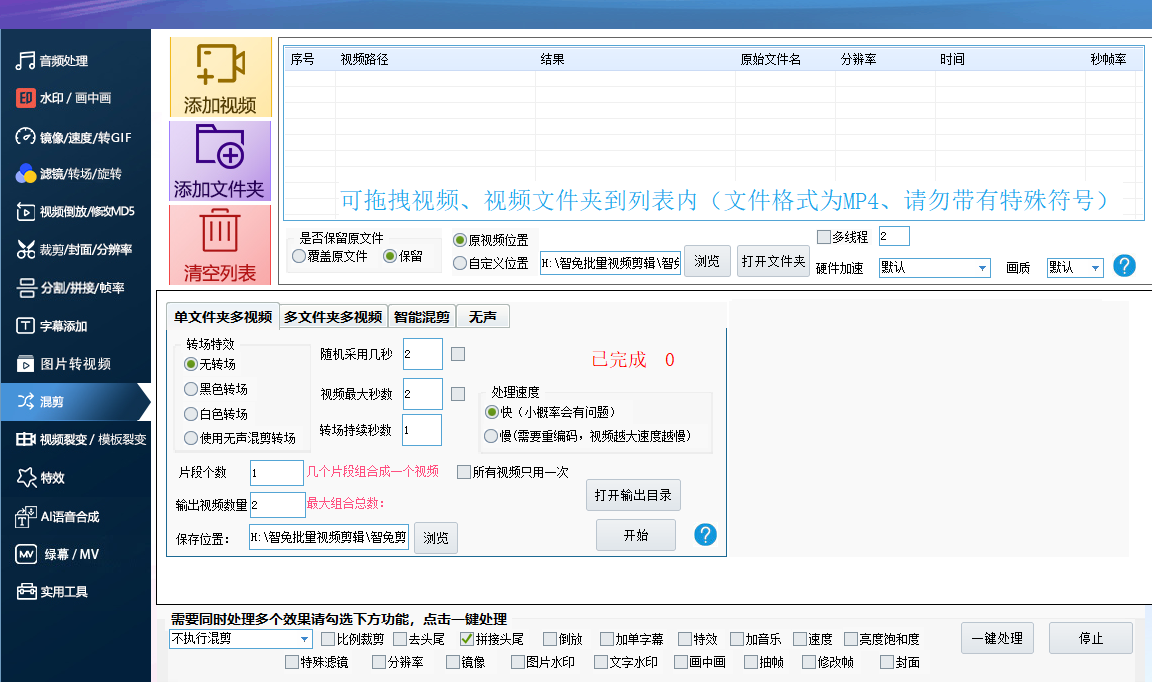Switch to Smart Mix (智能混剪) tab
The width and height of the screenshot is (1152, 682).
click(x=421, y=317)
